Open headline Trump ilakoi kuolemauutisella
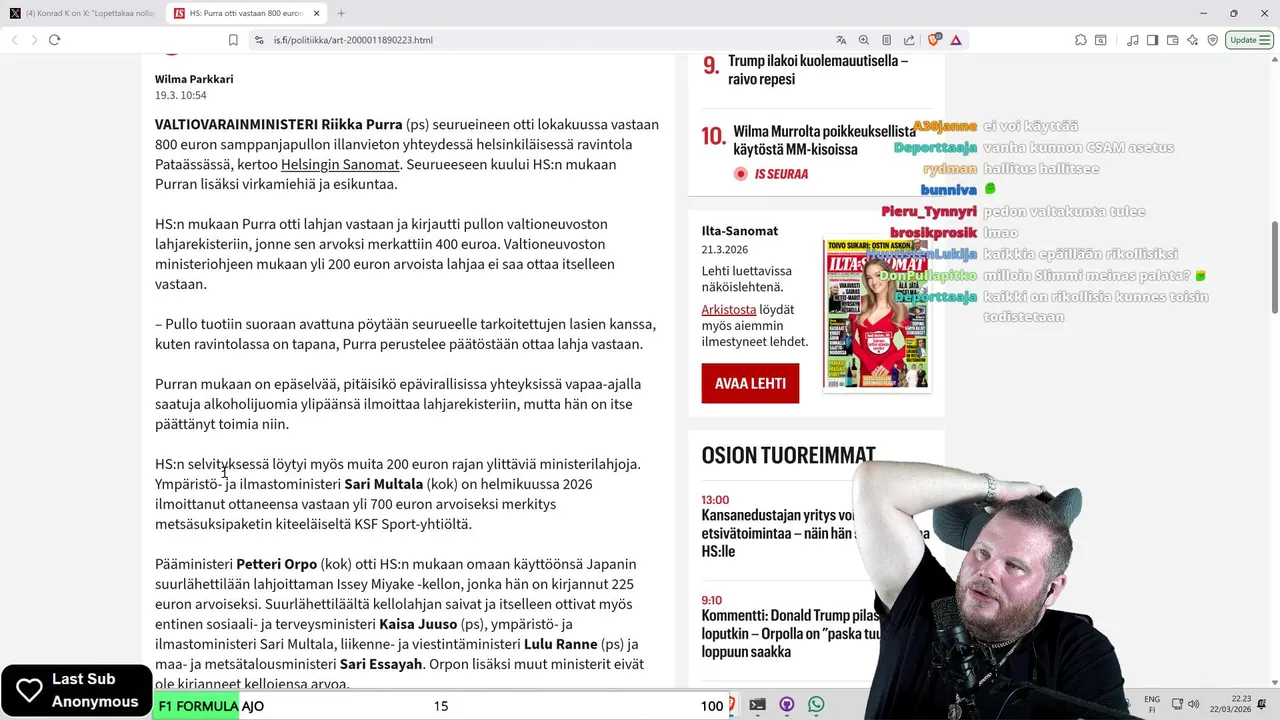1280x720 pixels. (x=817, y=70)
